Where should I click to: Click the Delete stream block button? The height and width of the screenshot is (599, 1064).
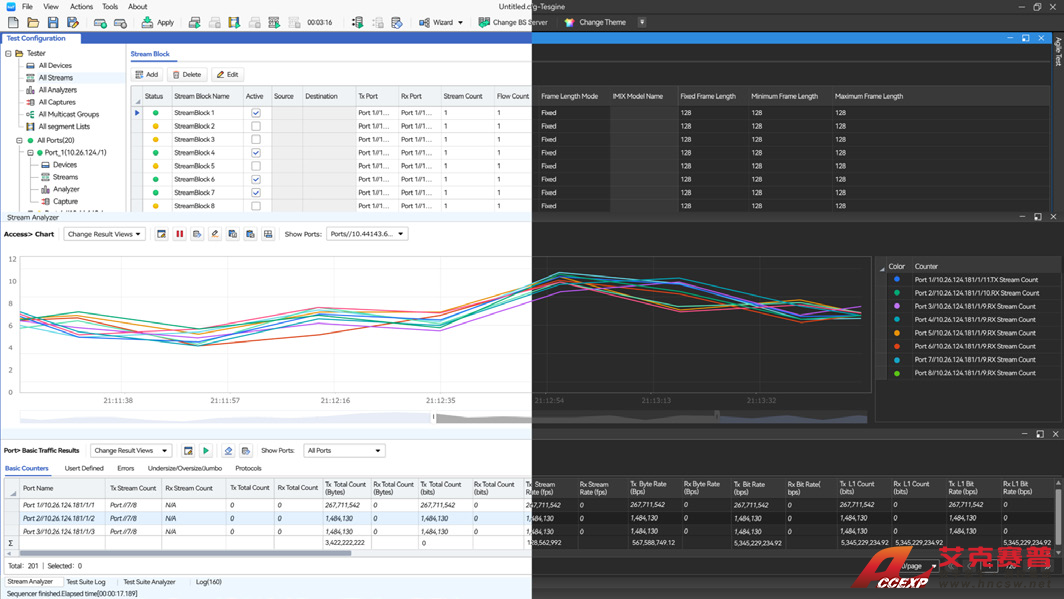187,75
